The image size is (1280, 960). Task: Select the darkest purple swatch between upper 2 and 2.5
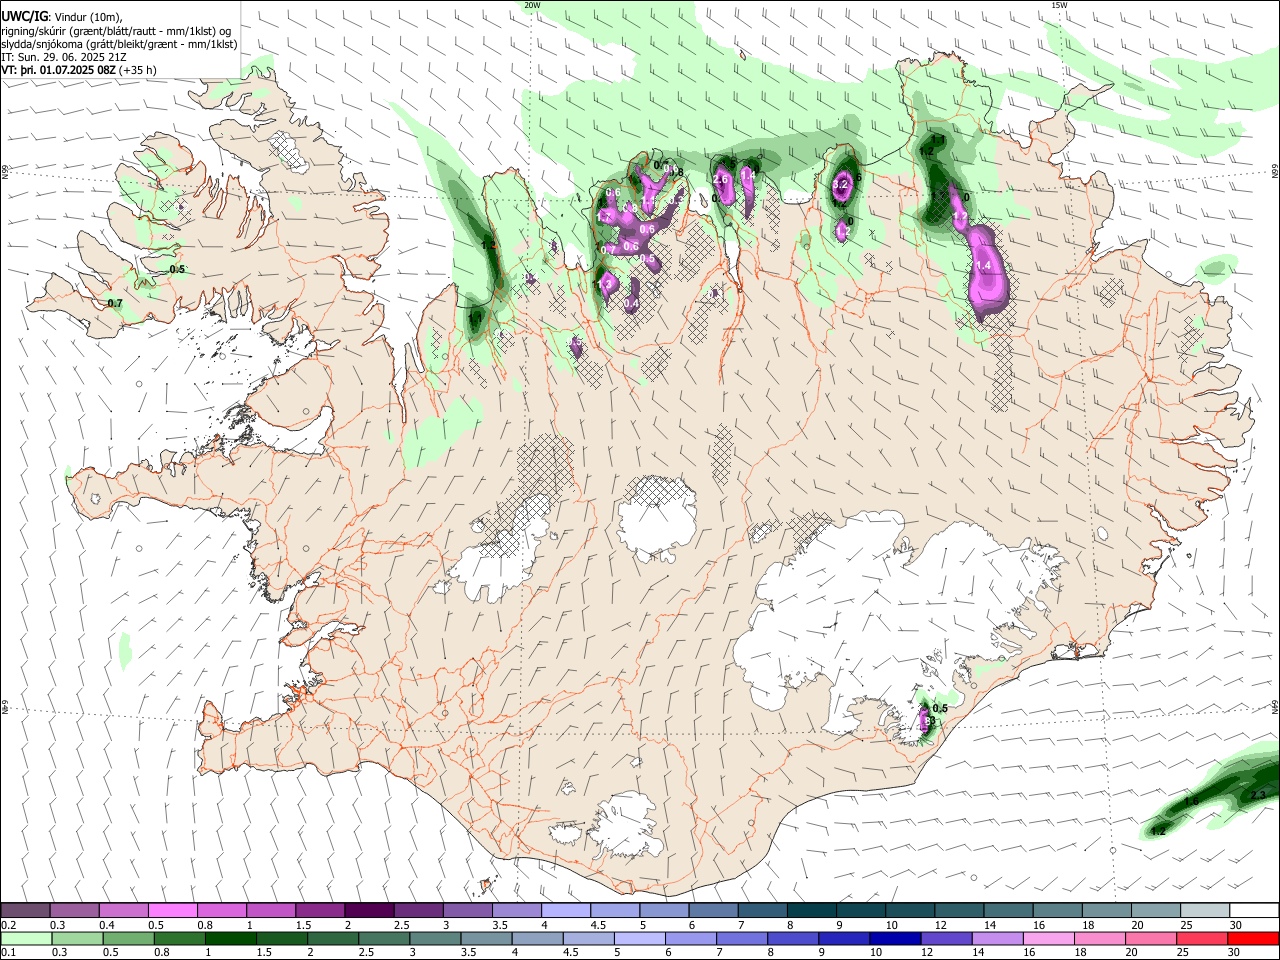click(x=368, y=911)
